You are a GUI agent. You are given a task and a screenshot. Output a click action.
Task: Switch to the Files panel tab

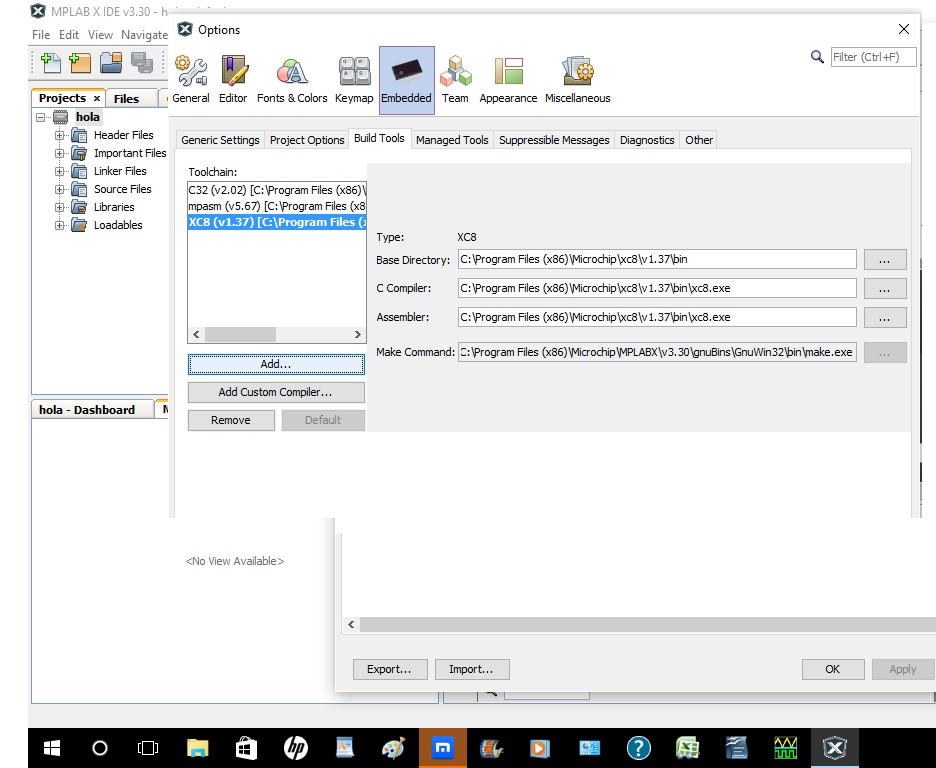tap(127, 98)
